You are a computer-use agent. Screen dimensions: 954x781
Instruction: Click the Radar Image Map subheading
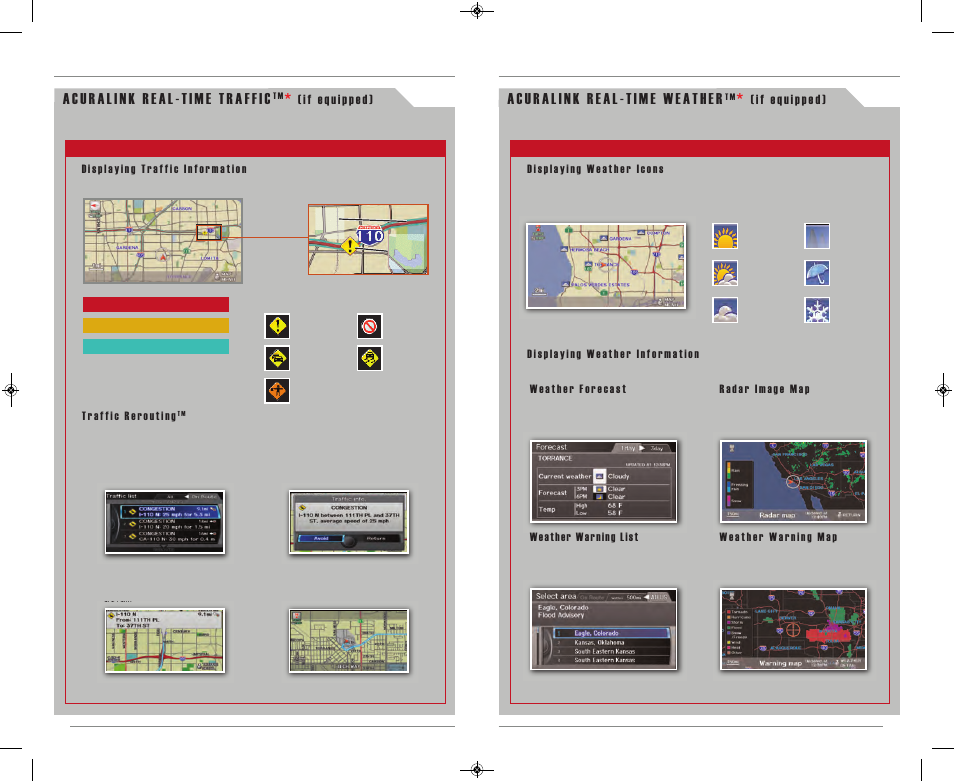click(x=764, y=389)
